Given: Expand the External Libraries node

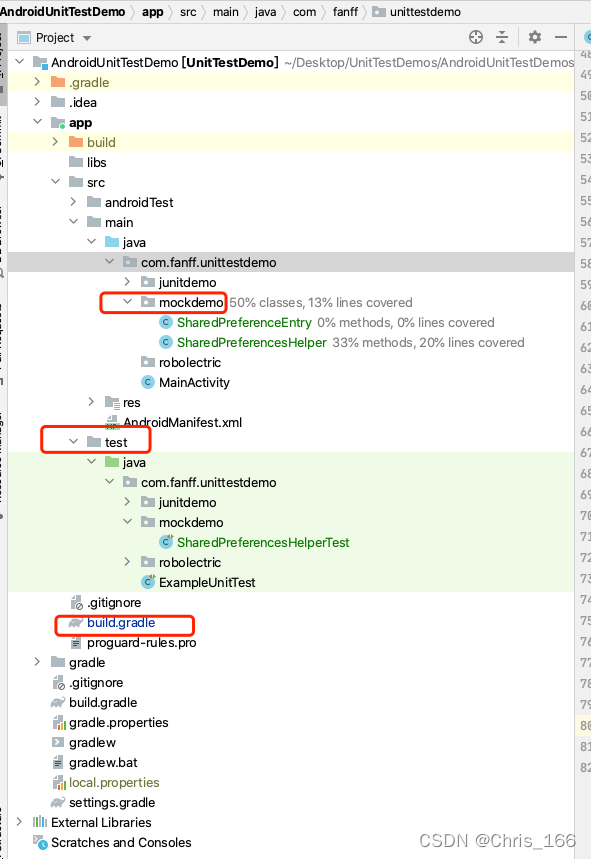Looking at the screenshot, I should (20, 822).
